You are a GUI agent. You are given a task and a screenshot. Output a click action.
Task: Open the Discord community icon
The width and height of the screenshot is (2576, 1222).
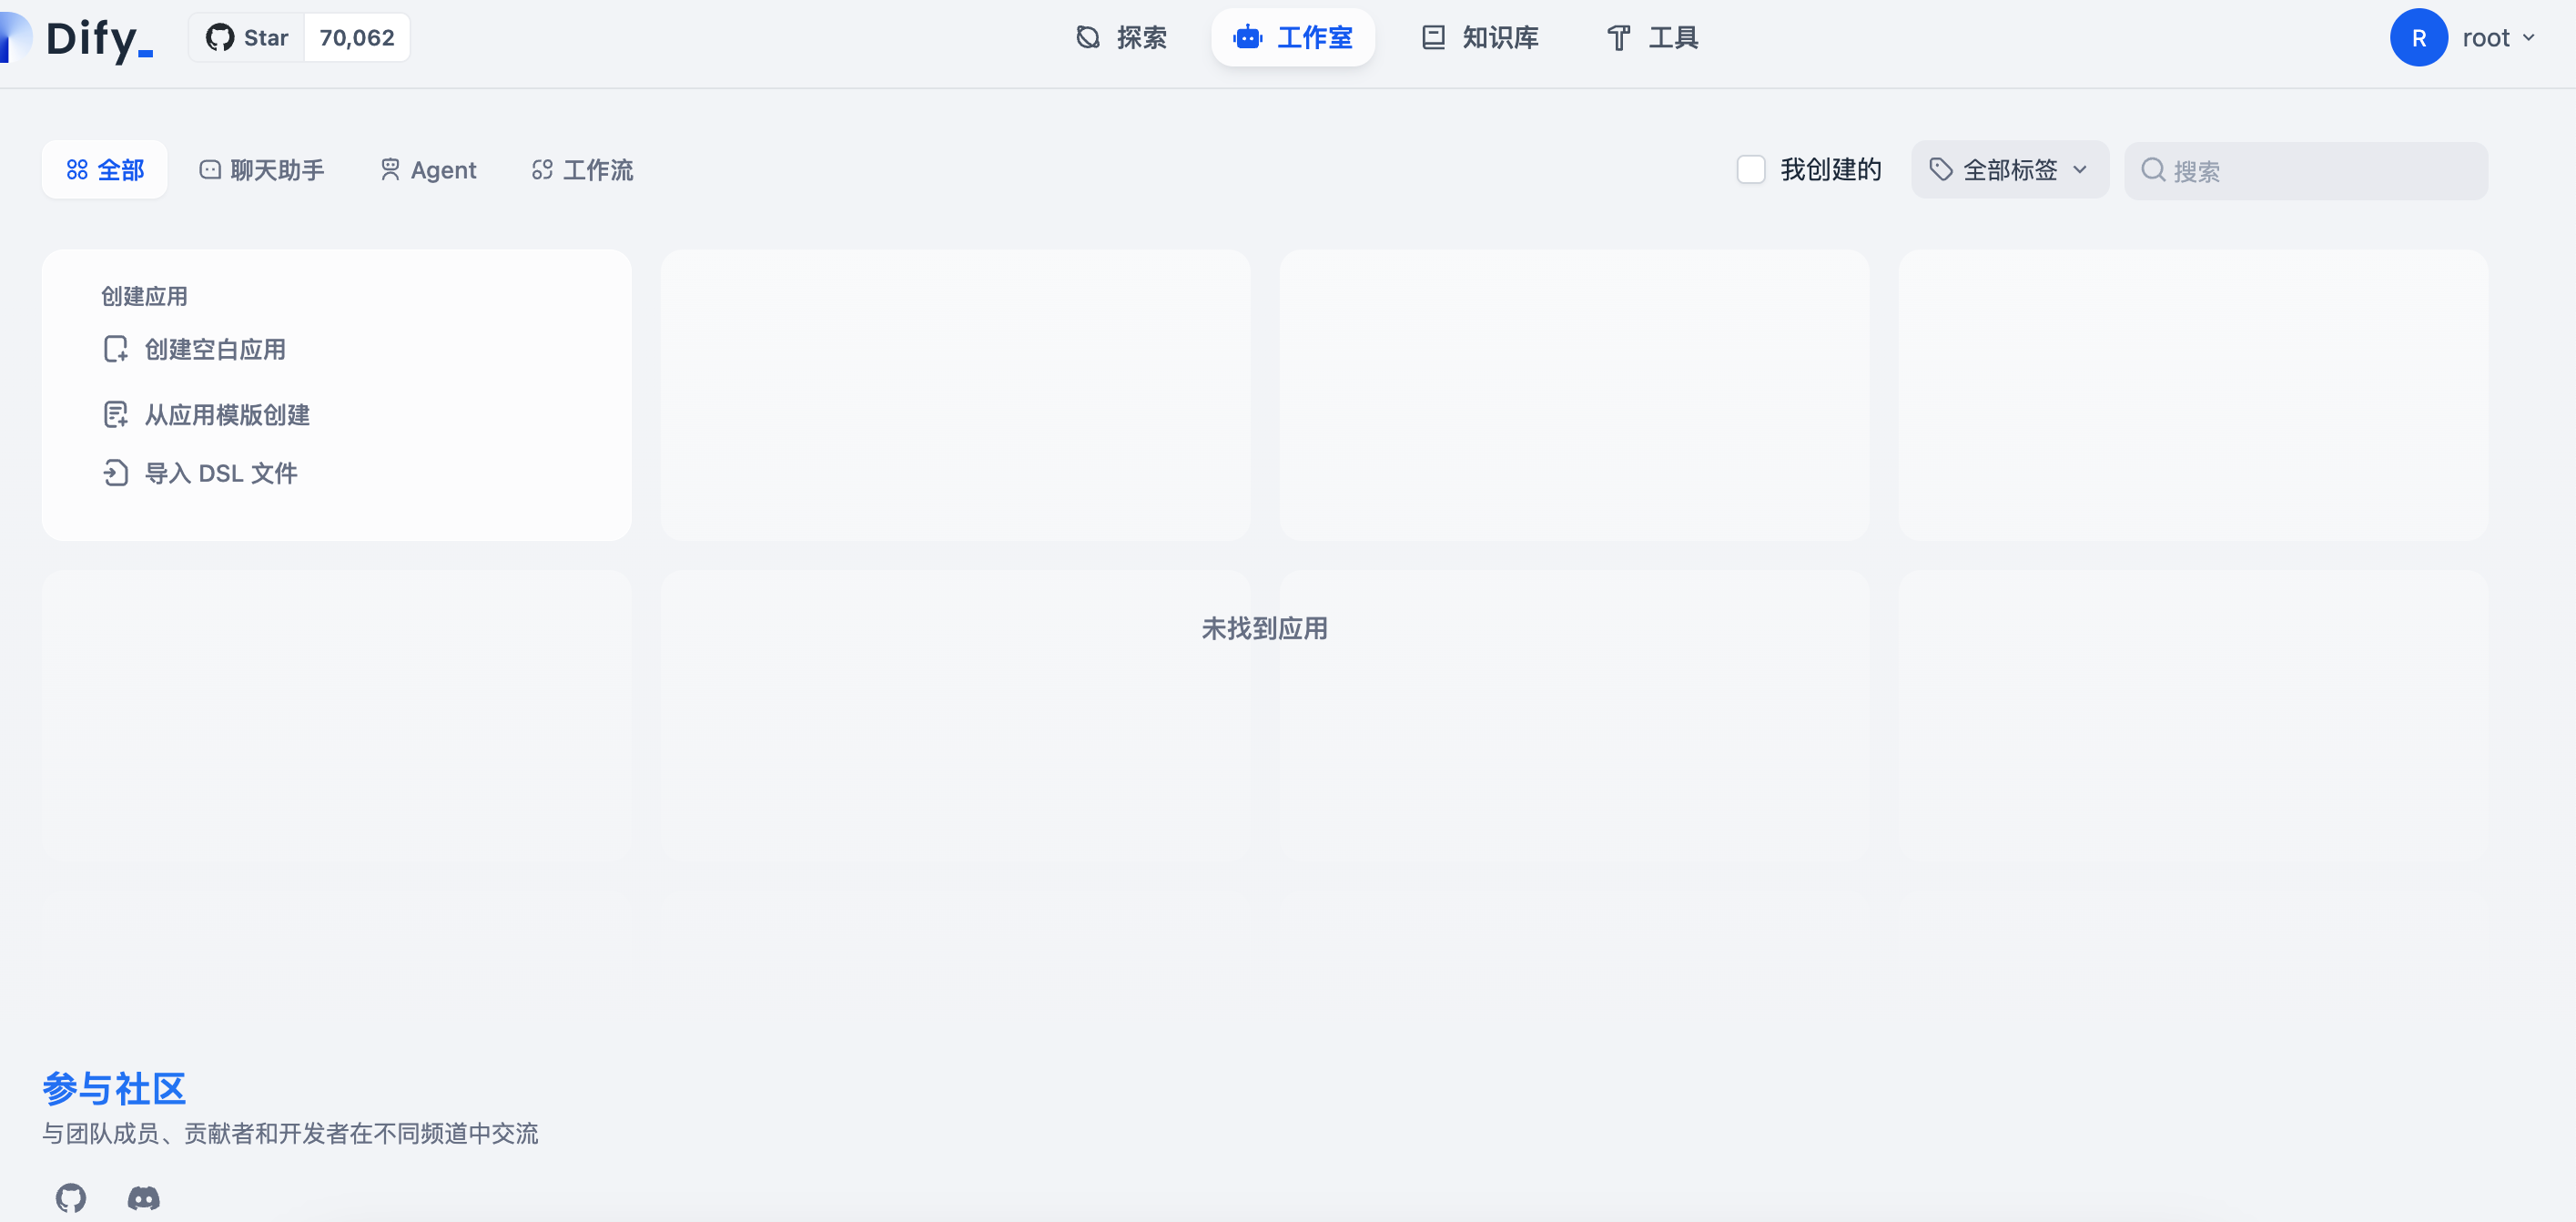click(x=143, y=1197)
